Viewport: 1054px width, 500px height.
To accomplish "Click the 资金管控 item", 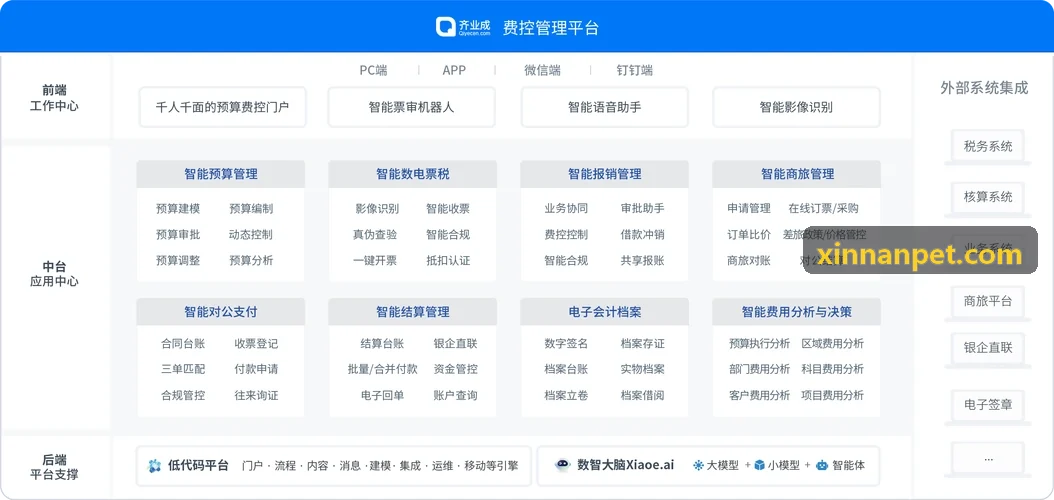I will pos(456,370).
